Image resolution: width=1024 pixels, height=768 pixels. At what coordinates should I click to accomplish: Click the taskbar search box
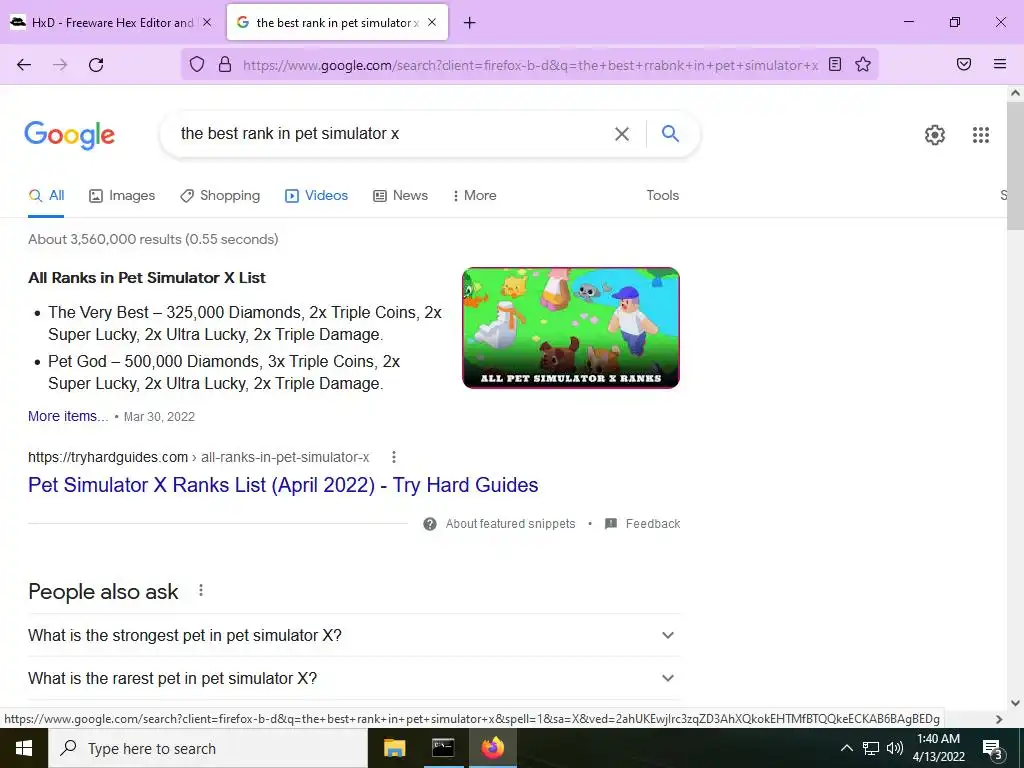(208, 748)
